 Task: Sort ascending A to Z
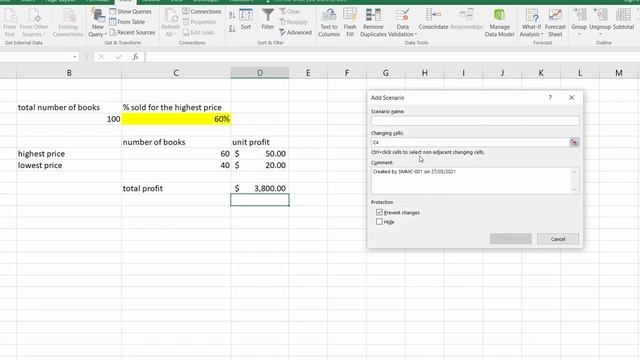point(232,16)
